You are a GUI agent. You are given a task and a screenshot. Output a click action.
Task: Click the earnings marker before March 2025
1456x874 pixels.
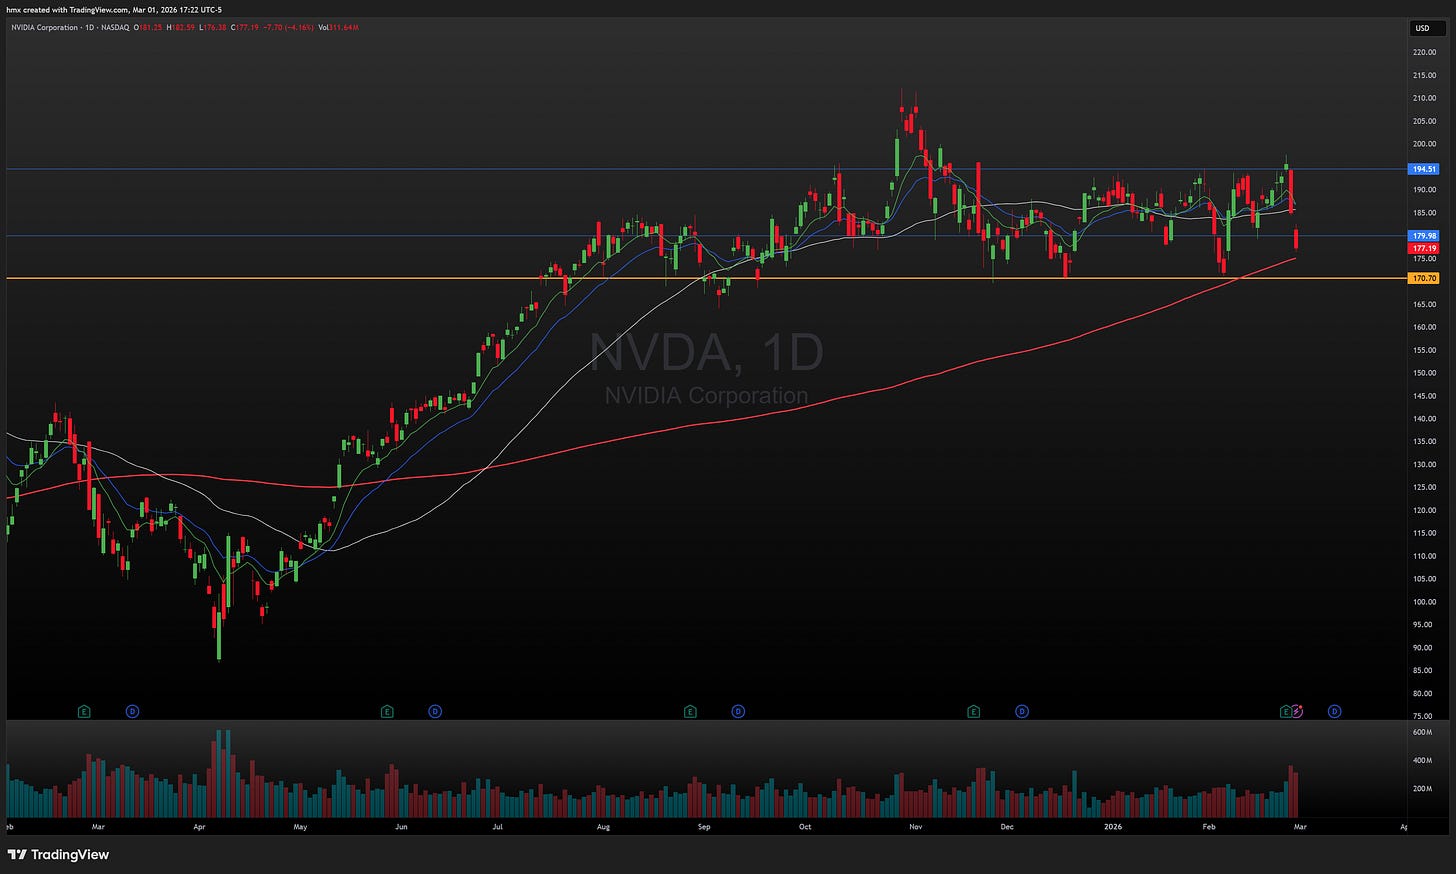coord(84,712)
